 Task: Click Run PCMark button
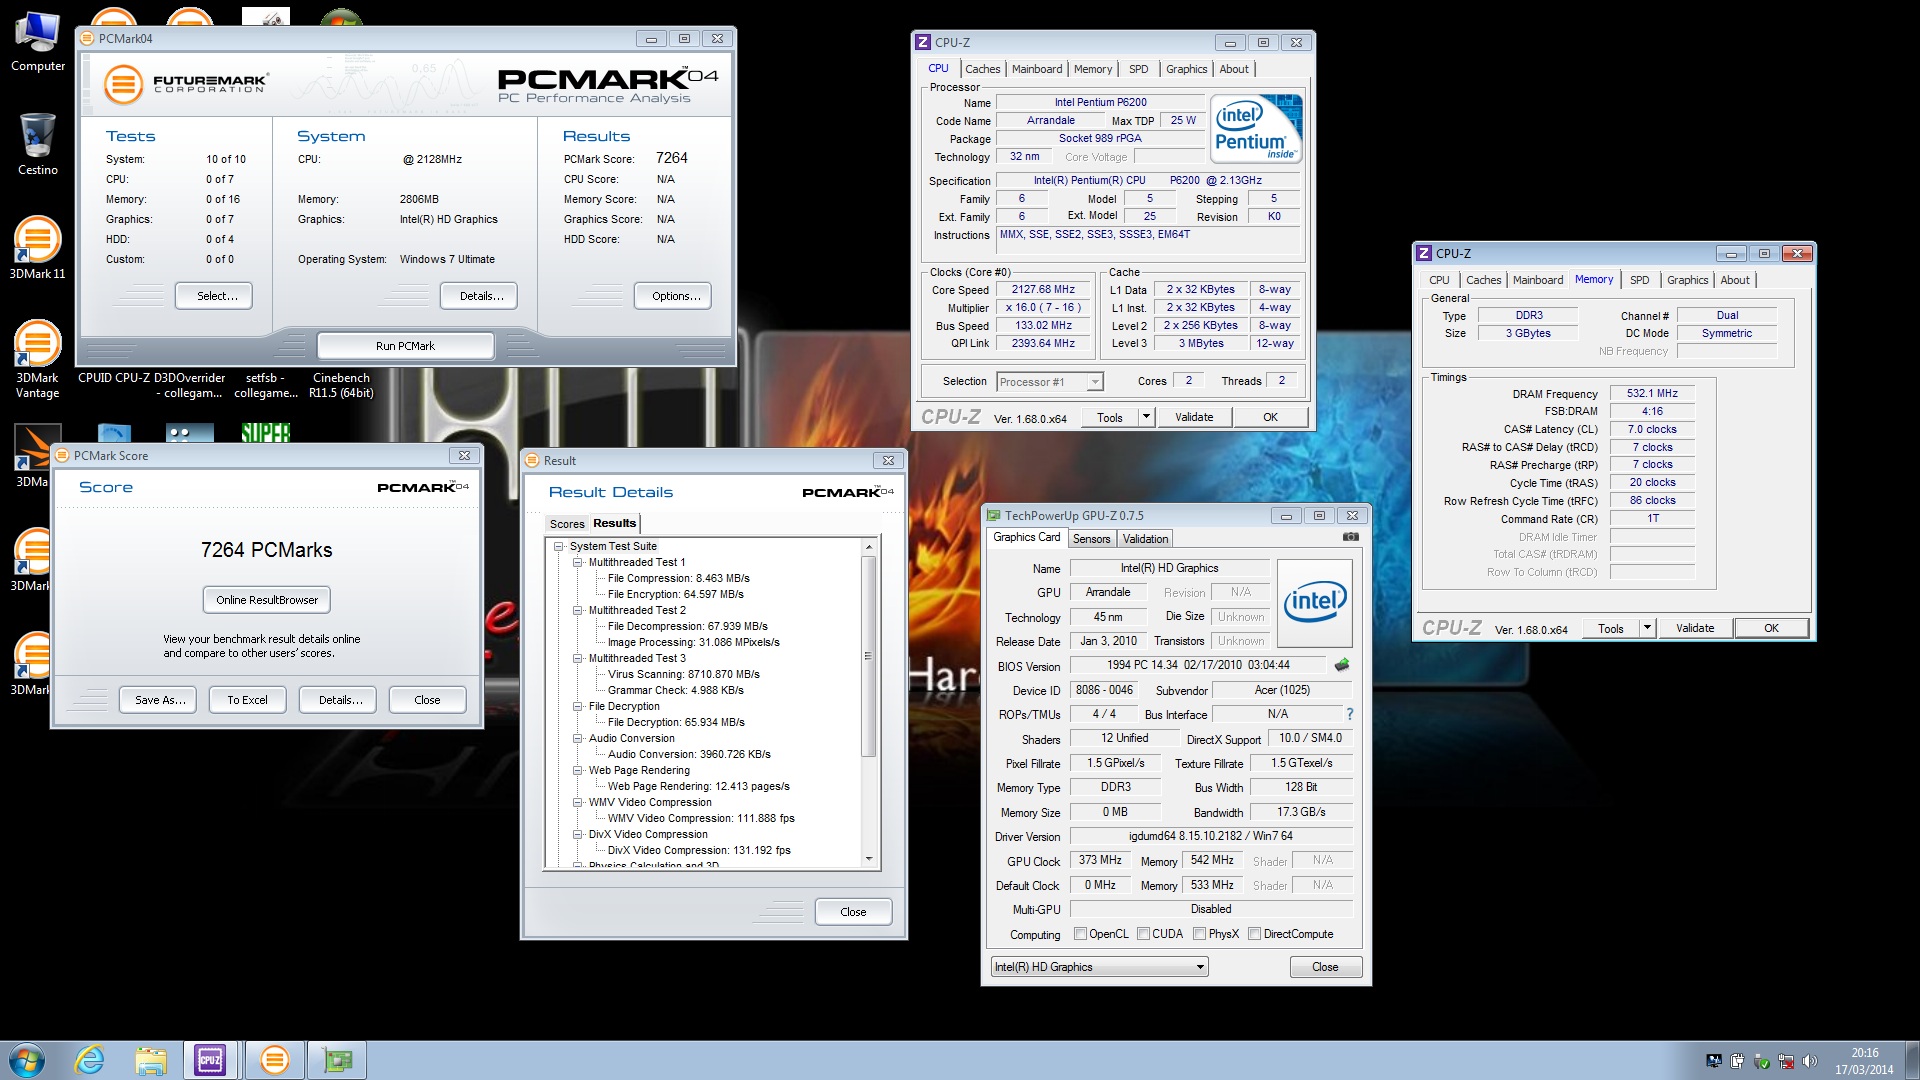405,346
